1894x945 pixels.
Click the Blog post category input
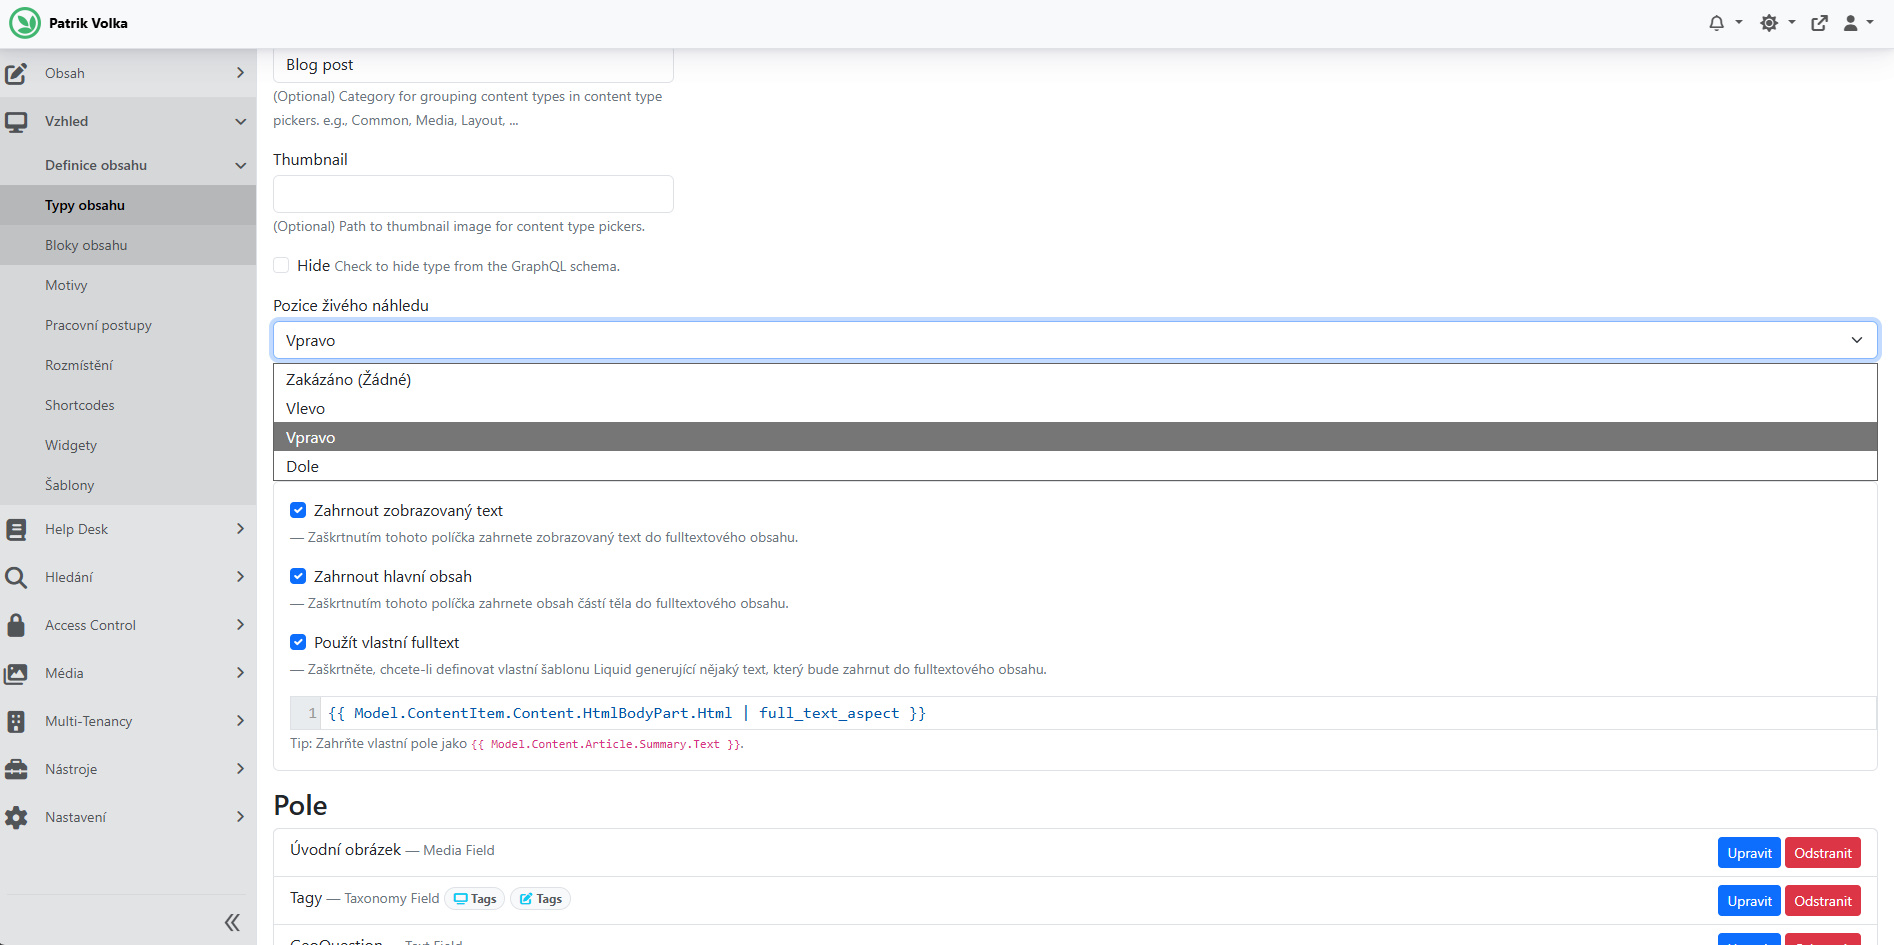pos(473,65)
